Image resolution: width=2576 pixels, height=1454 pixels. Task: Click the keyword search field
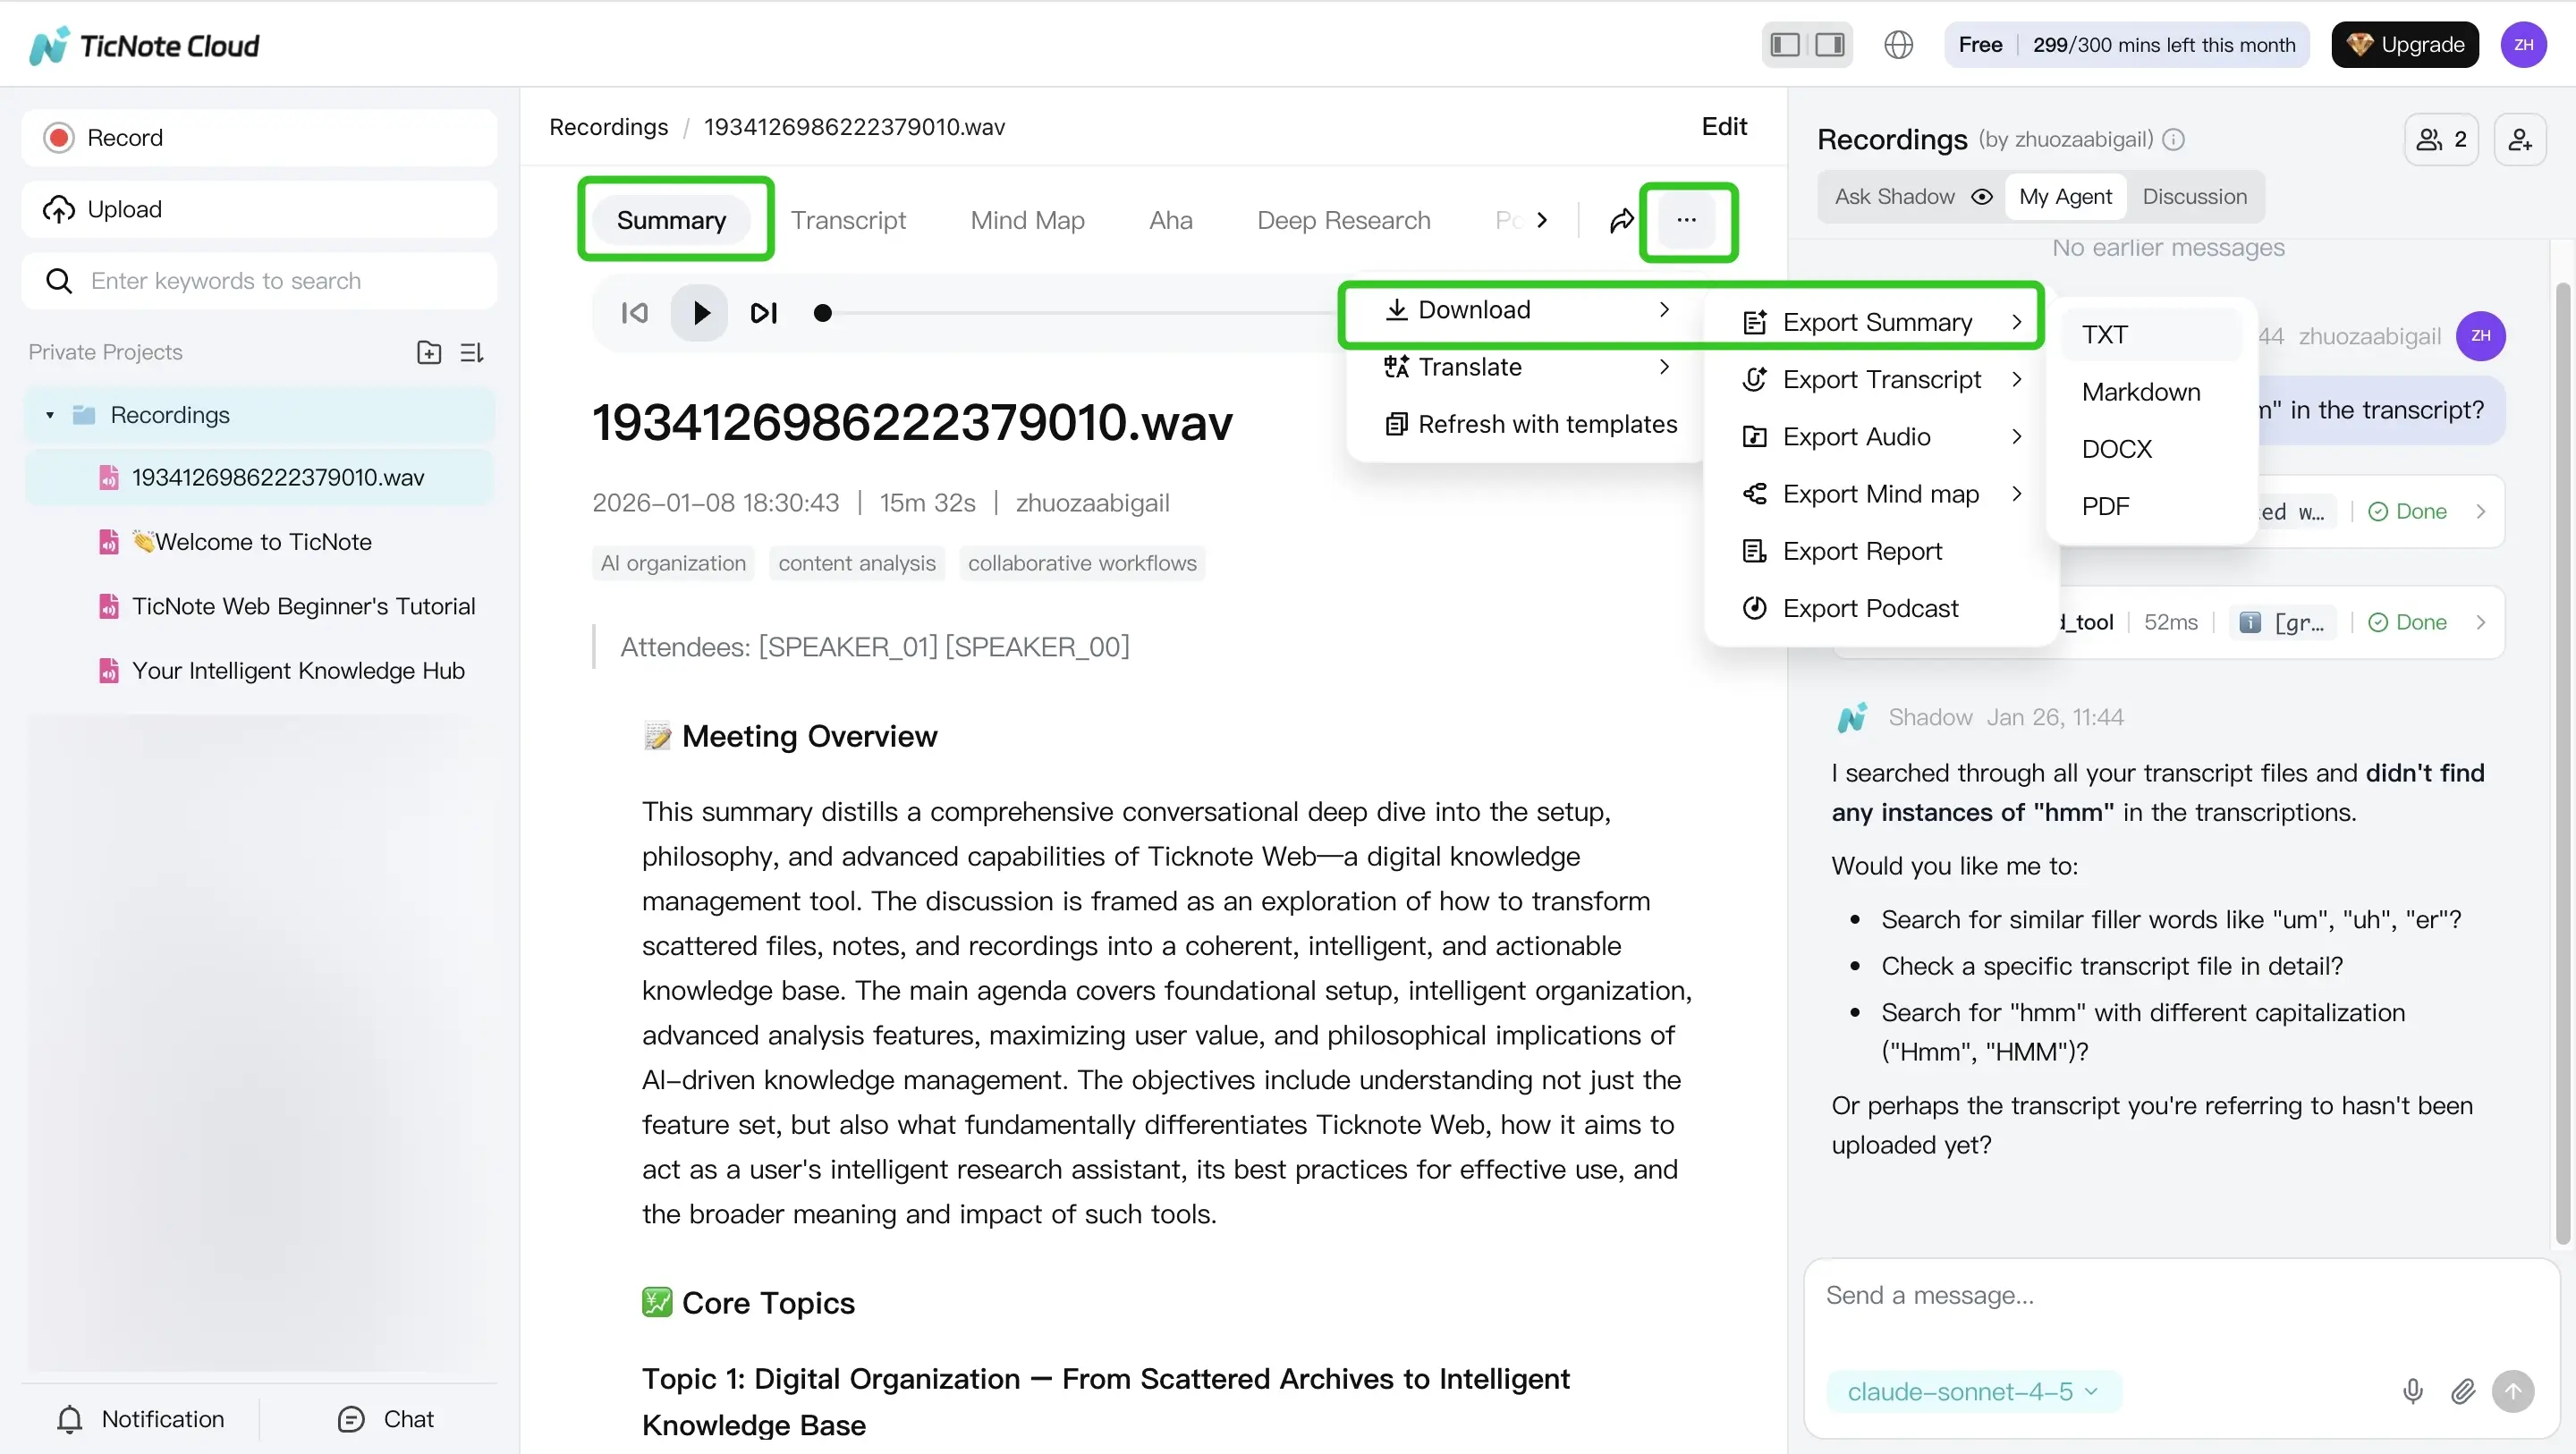tap(258, 281)
